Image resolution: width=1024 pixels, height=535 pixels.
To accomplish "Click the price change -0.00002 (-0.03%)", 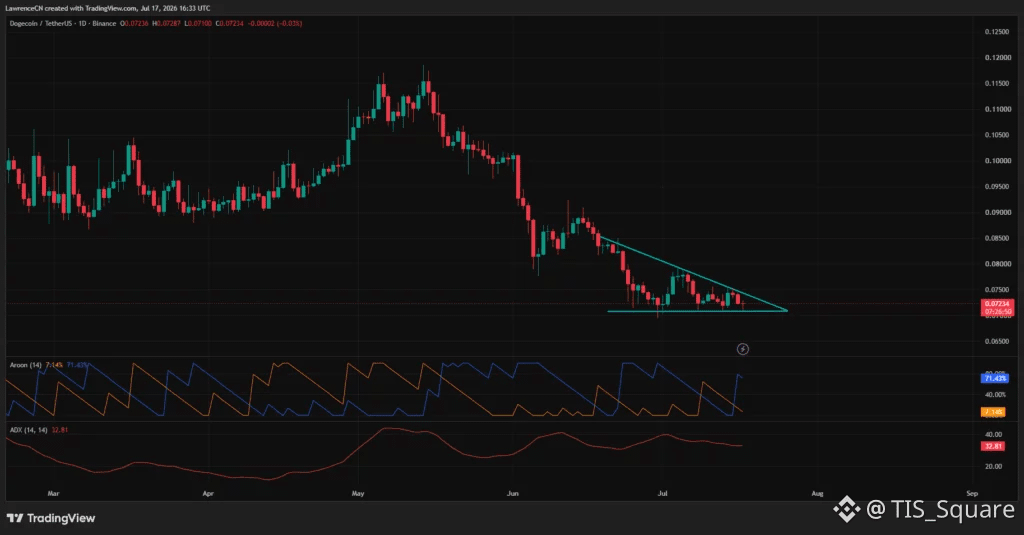I will pyautogui.click(x=275, y=24).
